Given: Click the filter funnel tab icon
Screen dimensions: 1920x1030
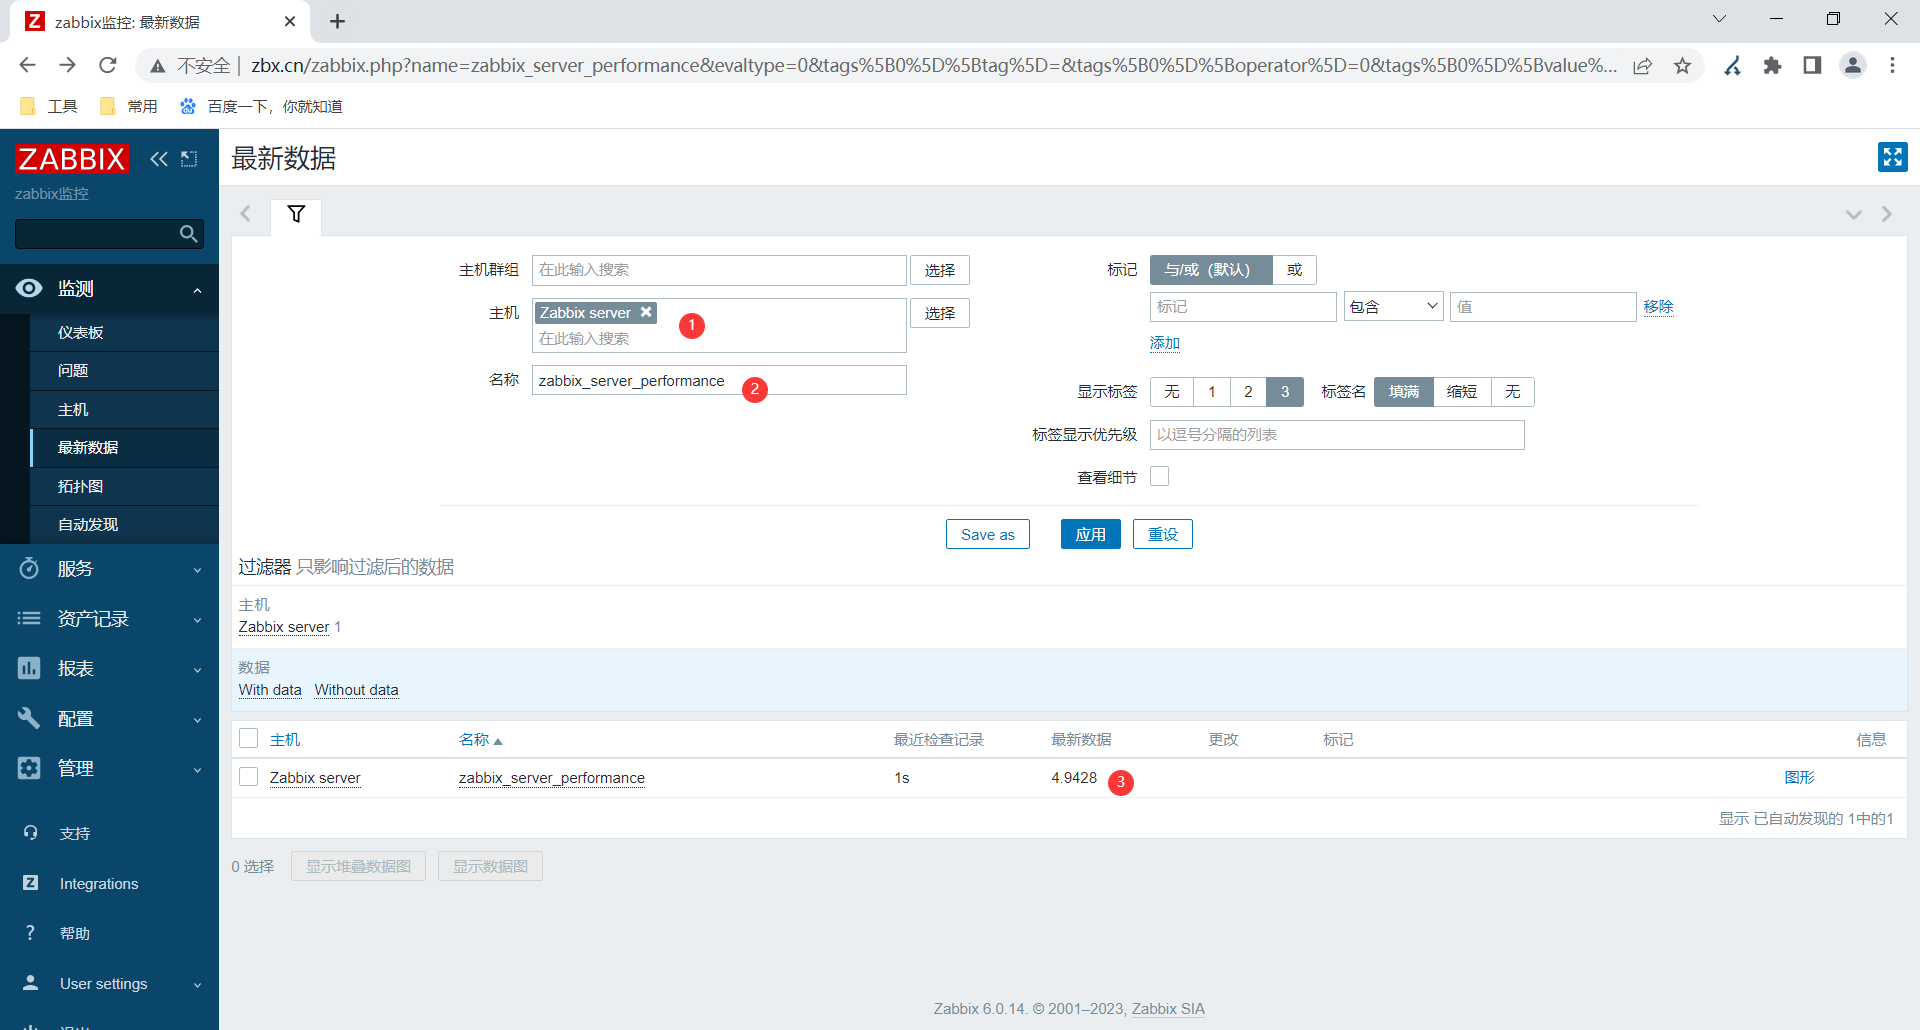Looking at the screenshot, I should [296, 215].
